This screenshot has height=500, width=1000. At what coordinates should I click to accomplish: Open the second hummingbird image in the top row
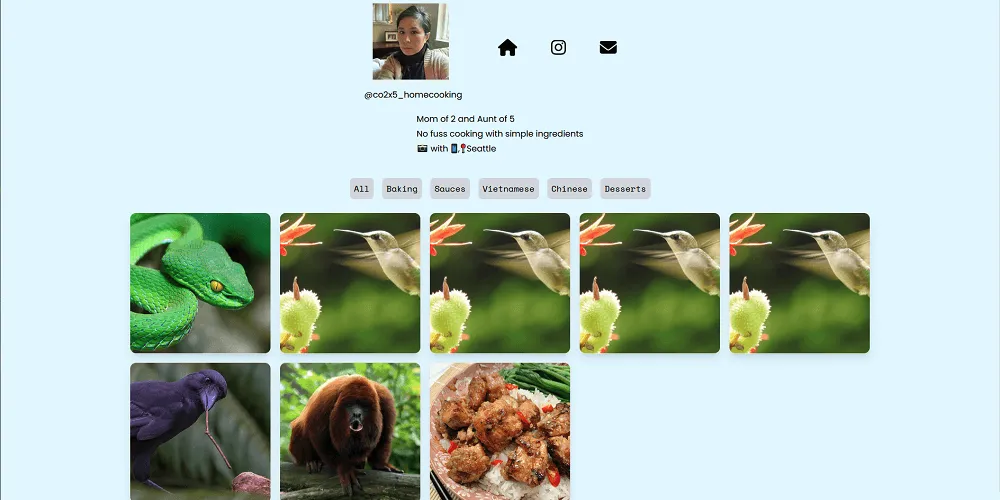500,283
